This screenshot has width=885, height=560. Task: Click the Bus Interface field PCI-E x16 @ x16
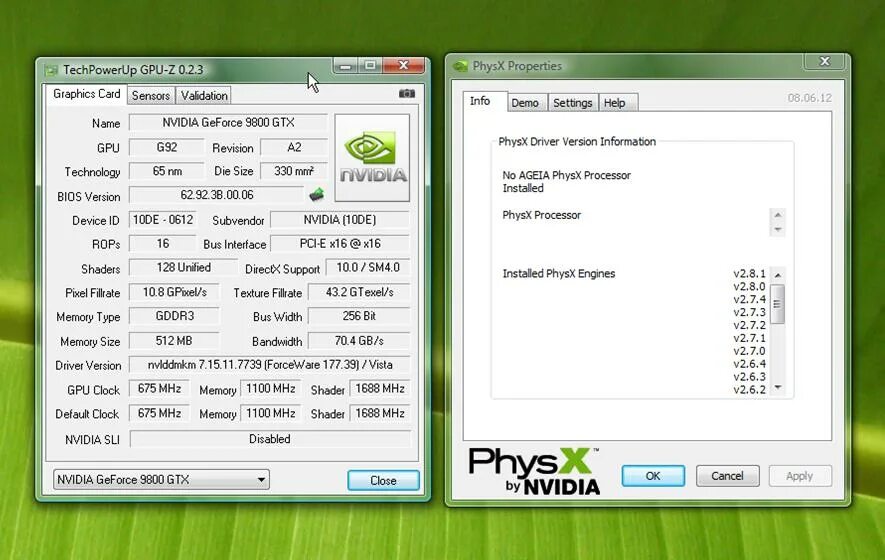(x=340, y=243)
